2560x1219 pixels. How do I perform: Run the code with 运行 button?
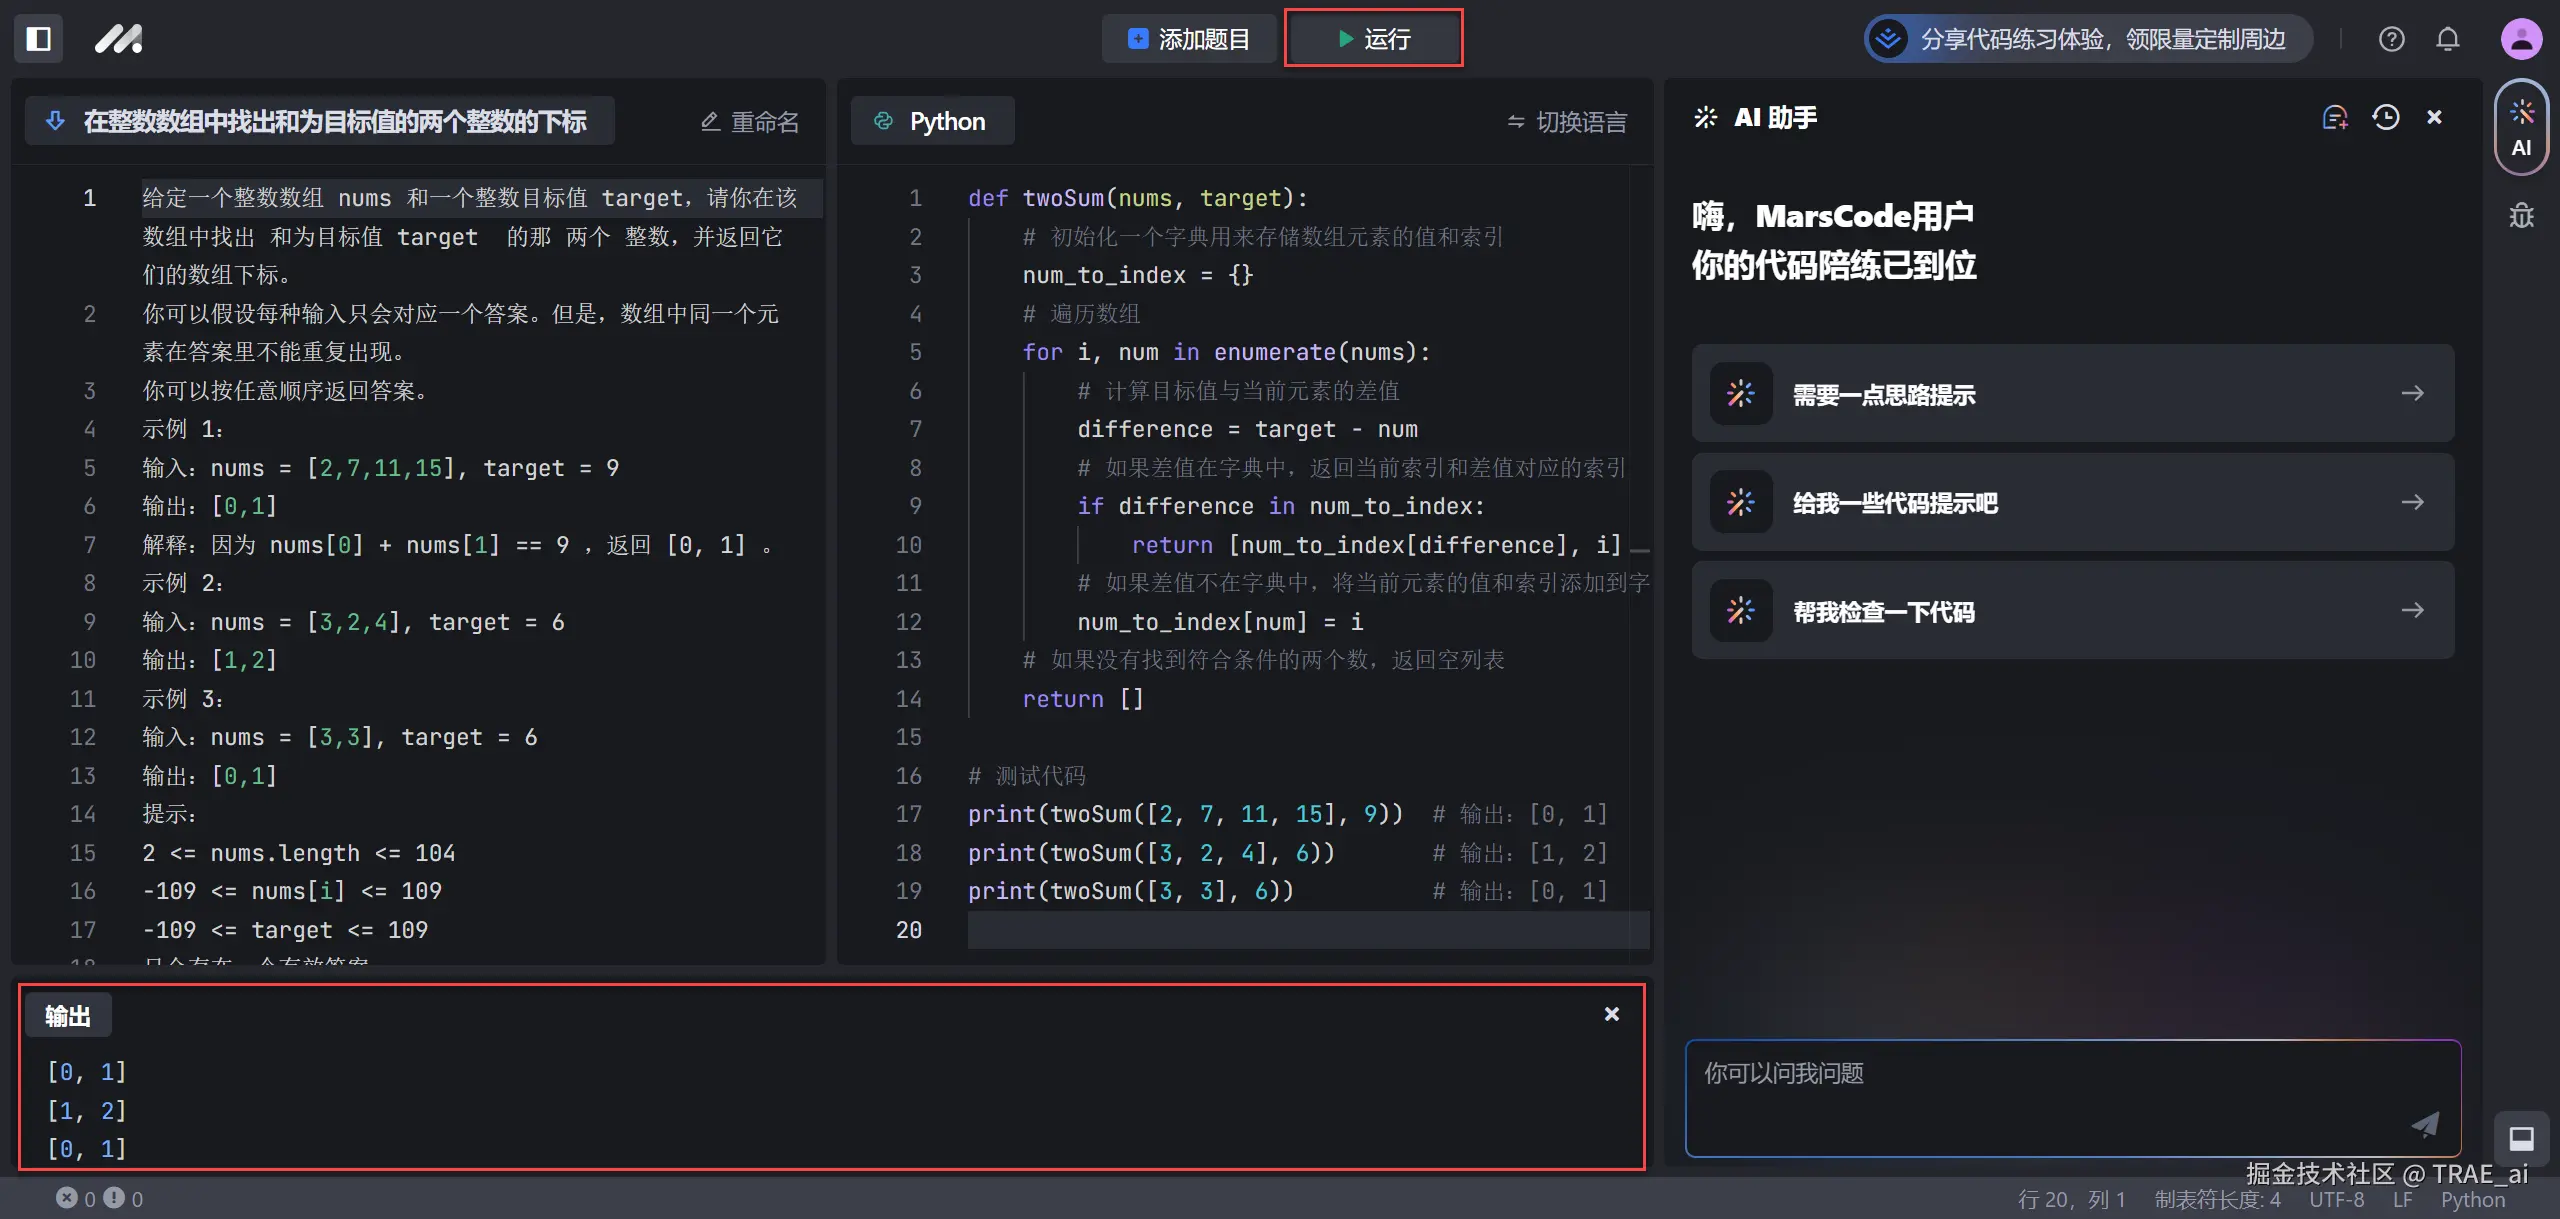pos(1373,39)
